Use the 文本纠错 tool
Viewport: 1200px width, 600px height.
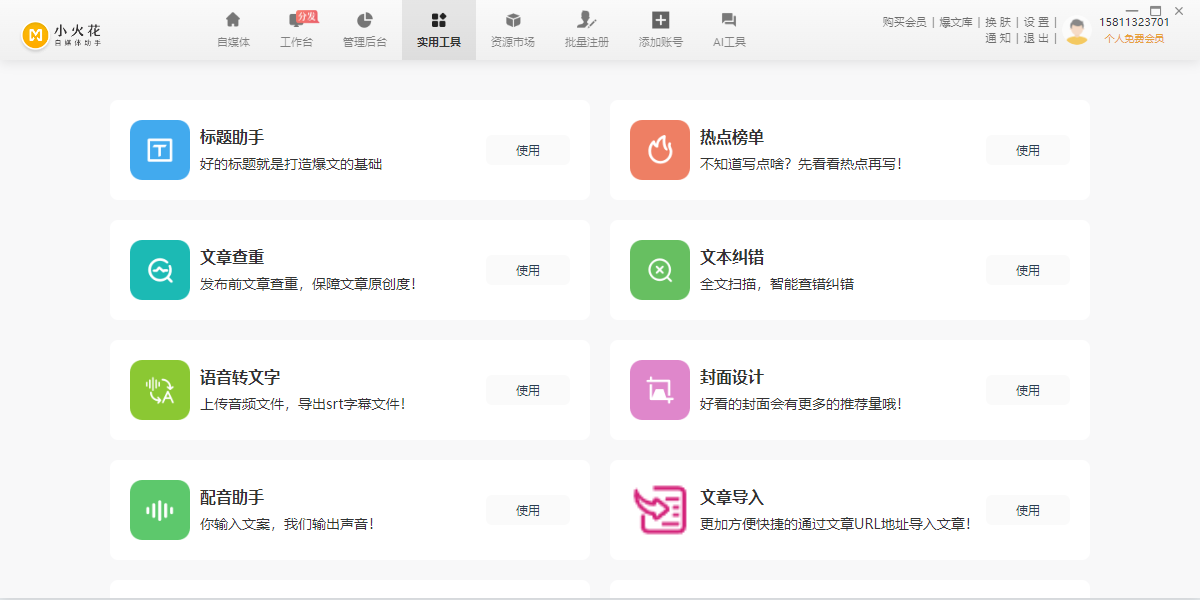1028,270
